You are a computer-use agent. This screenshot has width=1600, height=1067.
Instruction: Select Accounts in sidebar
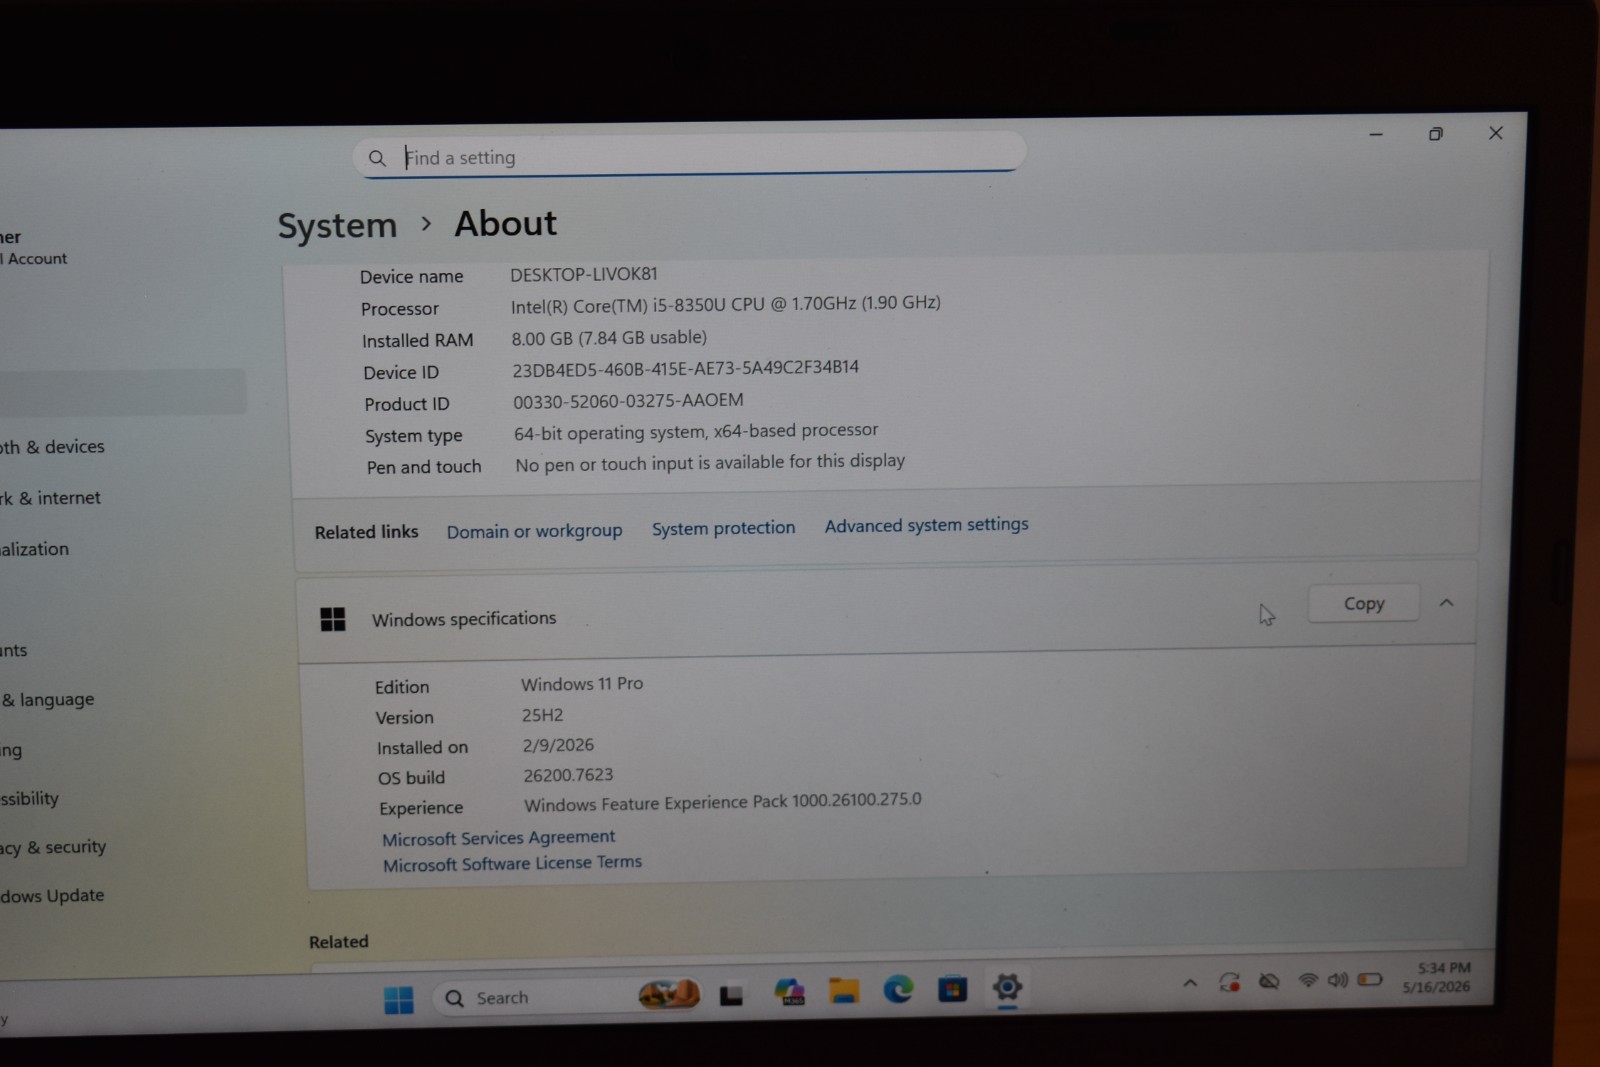click(14, 650)
